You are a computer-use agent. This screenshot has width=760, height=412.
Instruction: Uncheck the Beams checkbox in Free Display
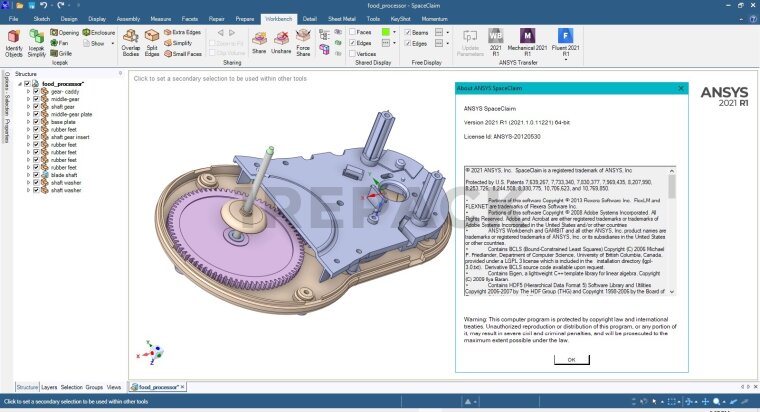pyautogui.click(x=410, y=32)
